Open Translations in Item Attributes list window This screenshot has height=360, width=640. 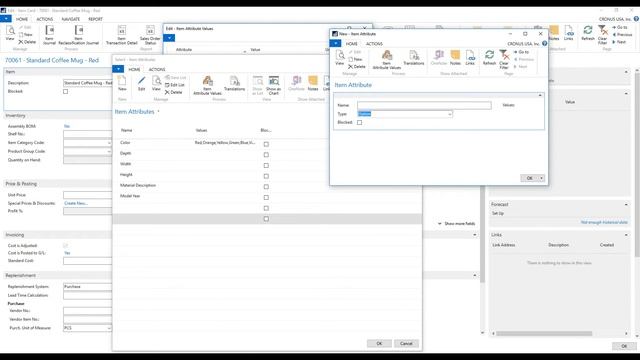pyautogui.click(x=234, y=83)
